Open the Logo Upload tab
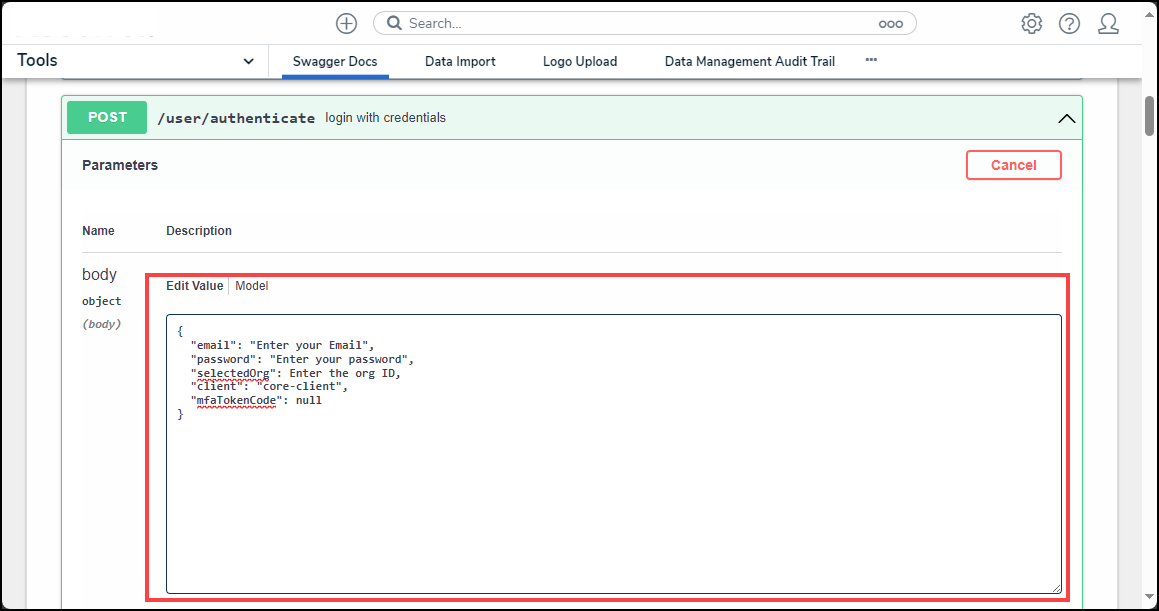This screenshot has width=1159, height=611. (580, 61)
